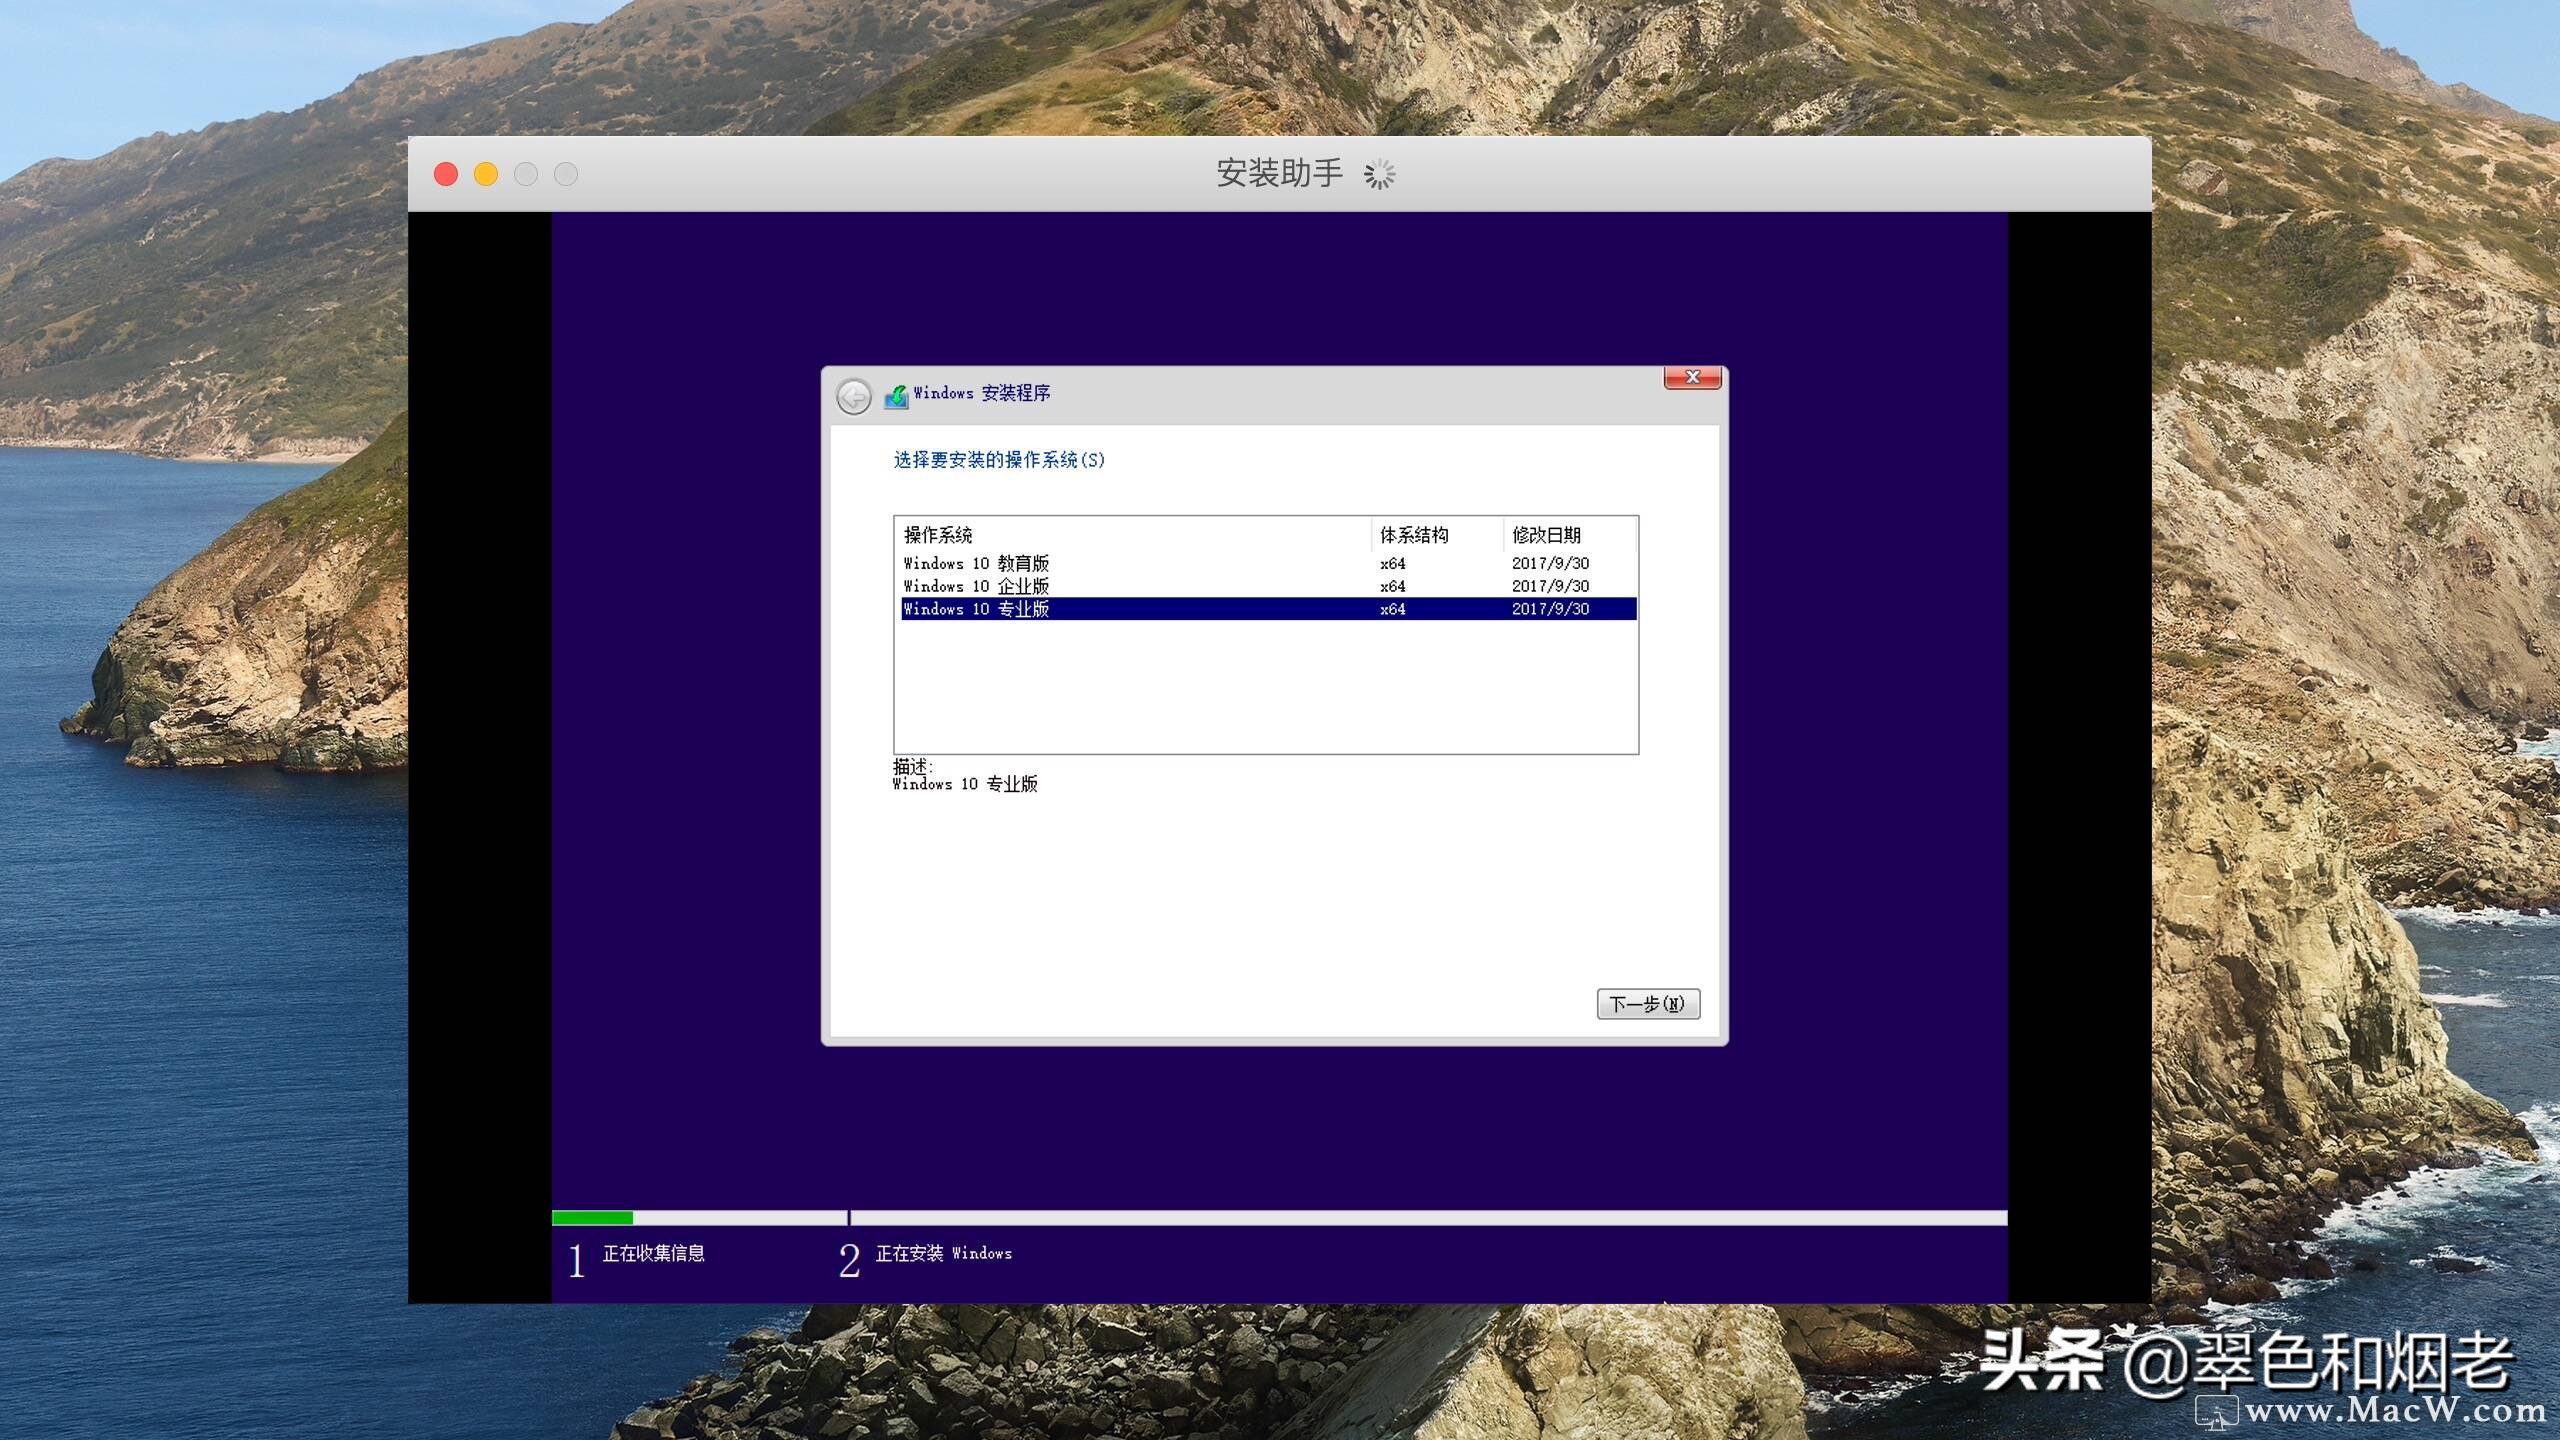This screenshot has height=1440, width=2560.
Task: Click the 安装助手 window title text
Action: [x=1278, y=173]
